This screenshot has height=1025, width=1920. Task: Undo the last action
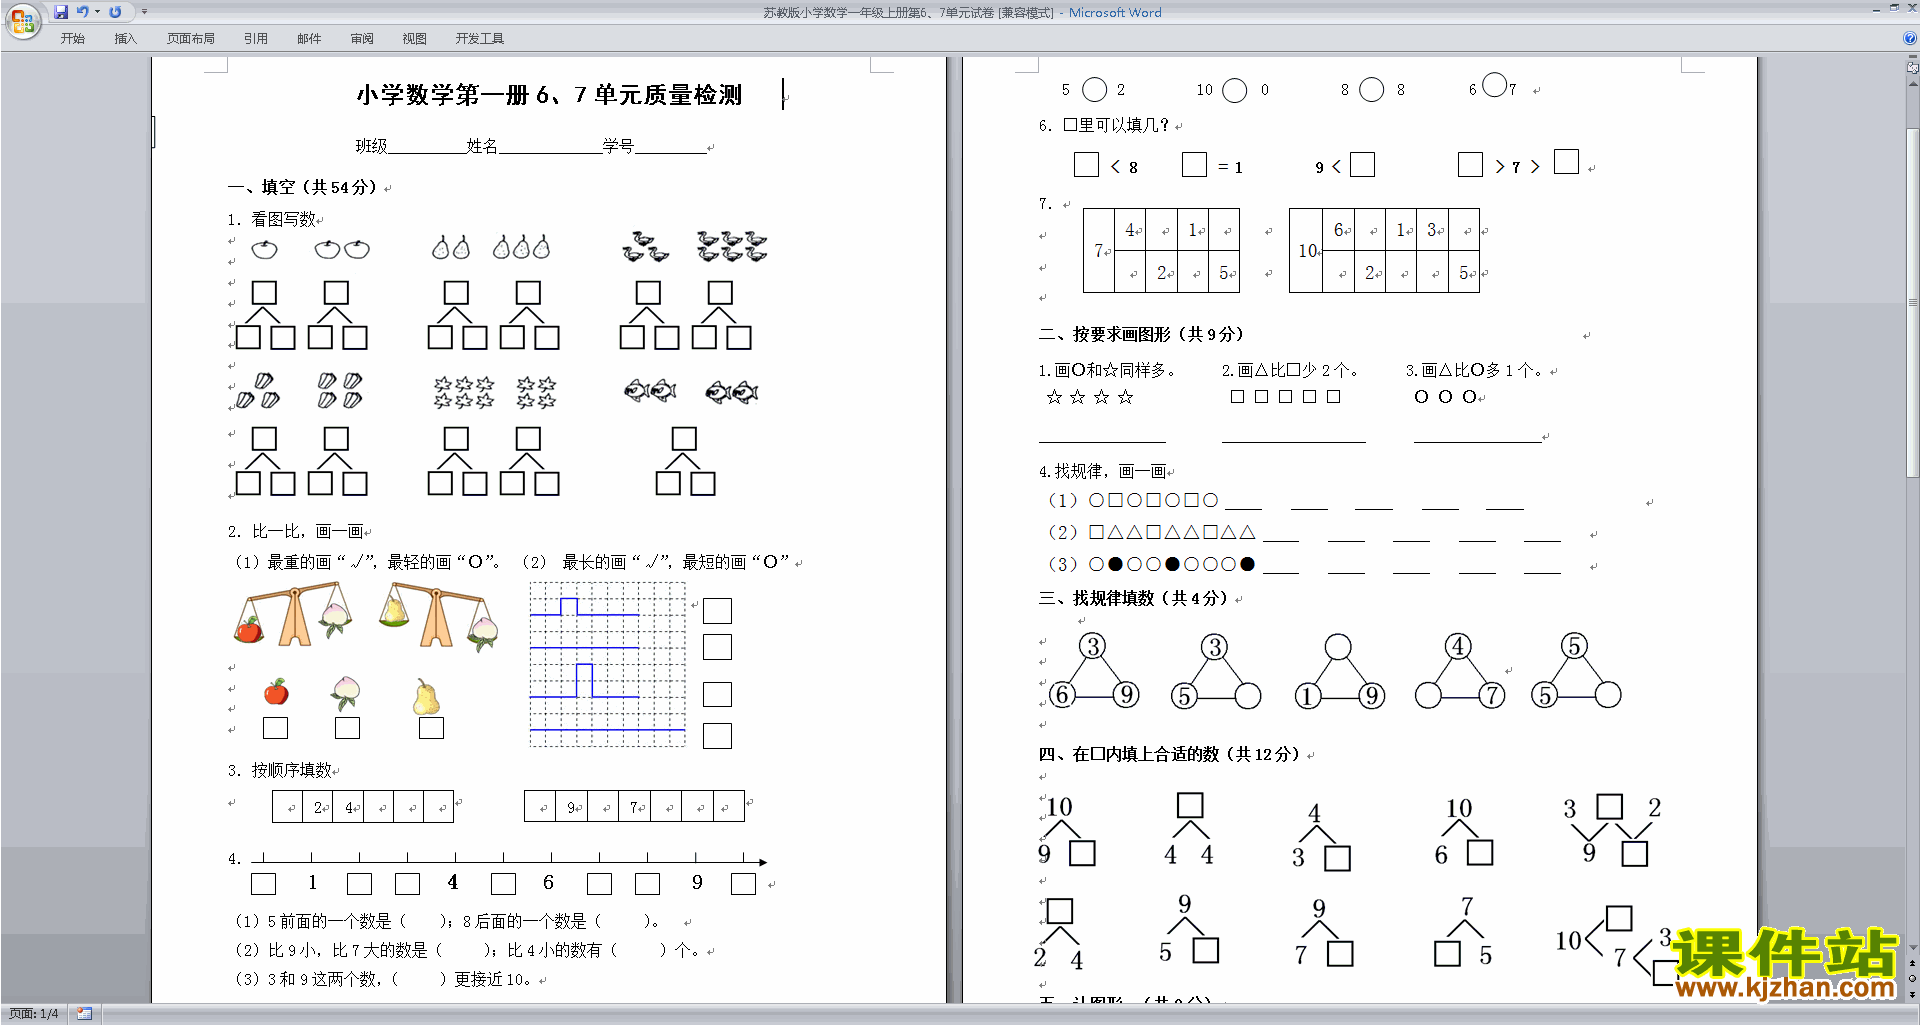pos(82,12)
